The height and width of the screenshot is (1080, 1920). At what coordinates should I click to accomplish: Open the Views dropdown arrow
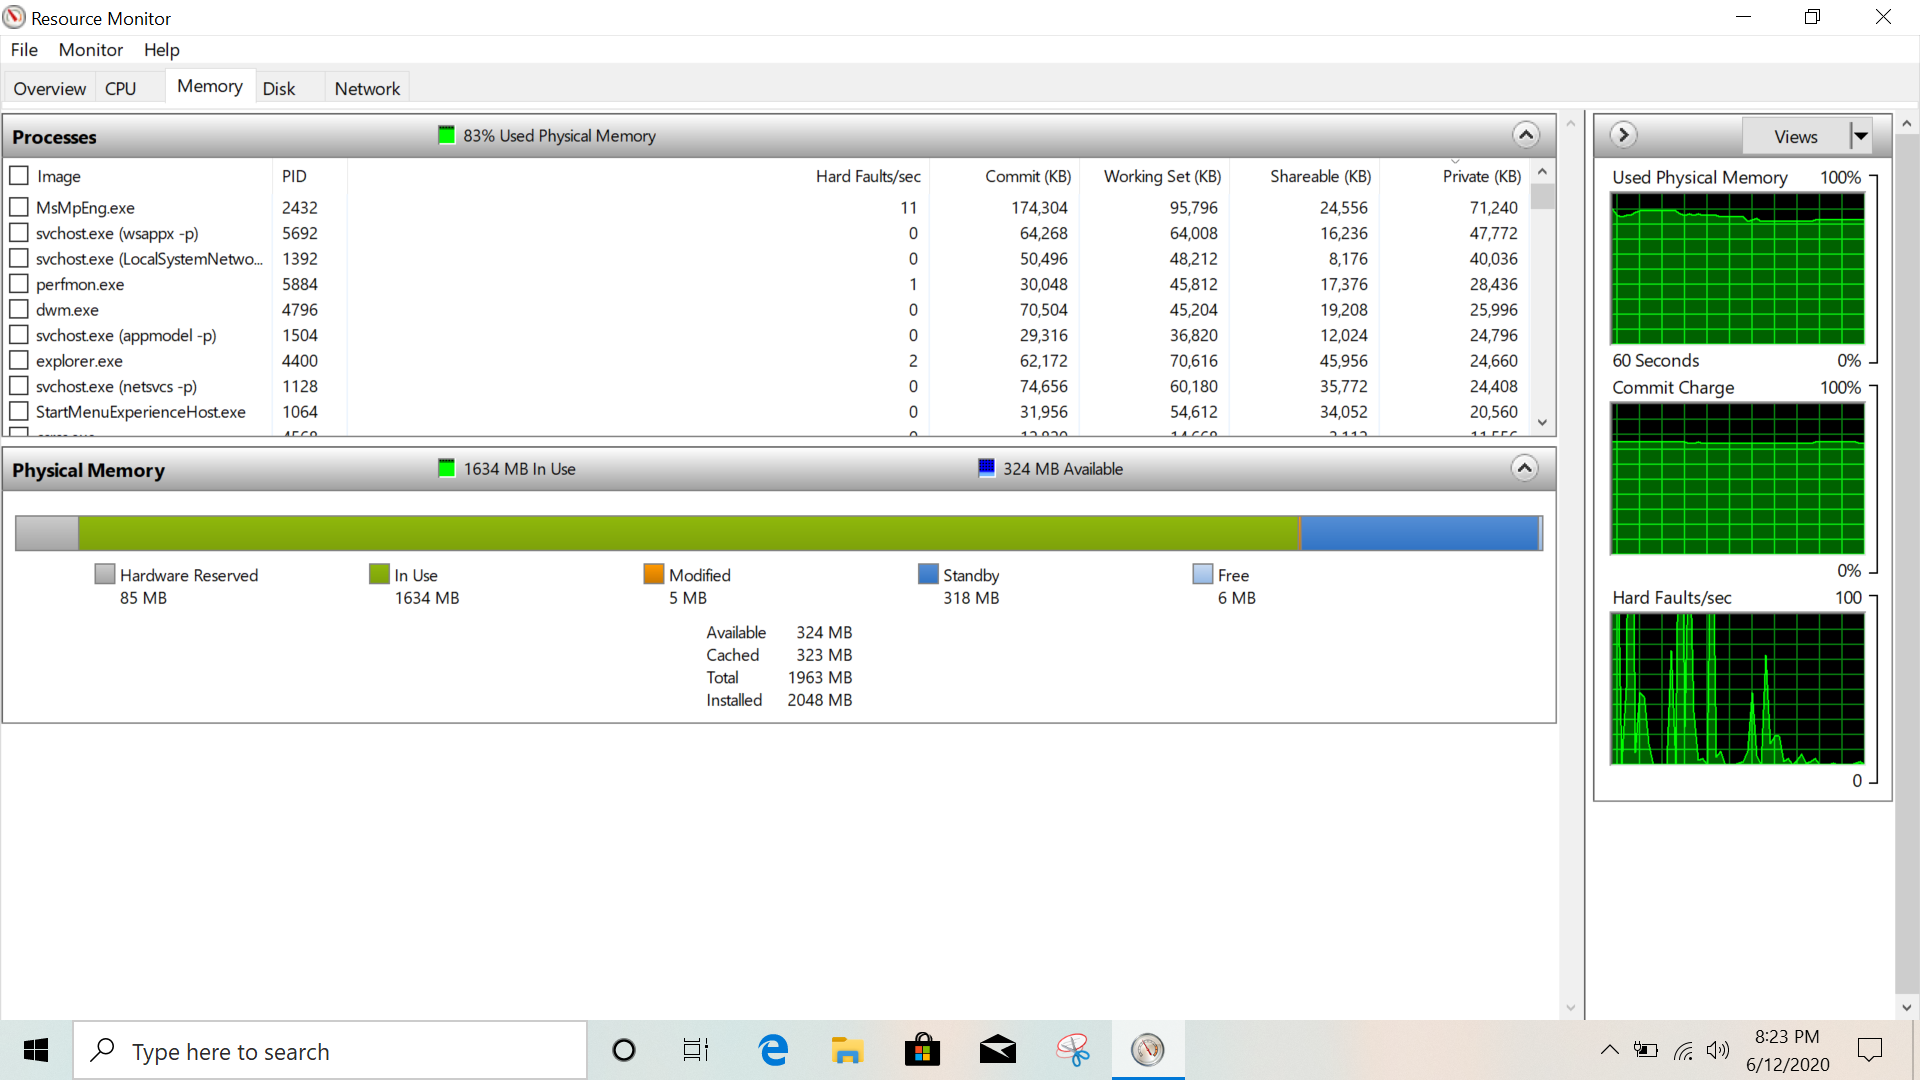click(1860, 136)
